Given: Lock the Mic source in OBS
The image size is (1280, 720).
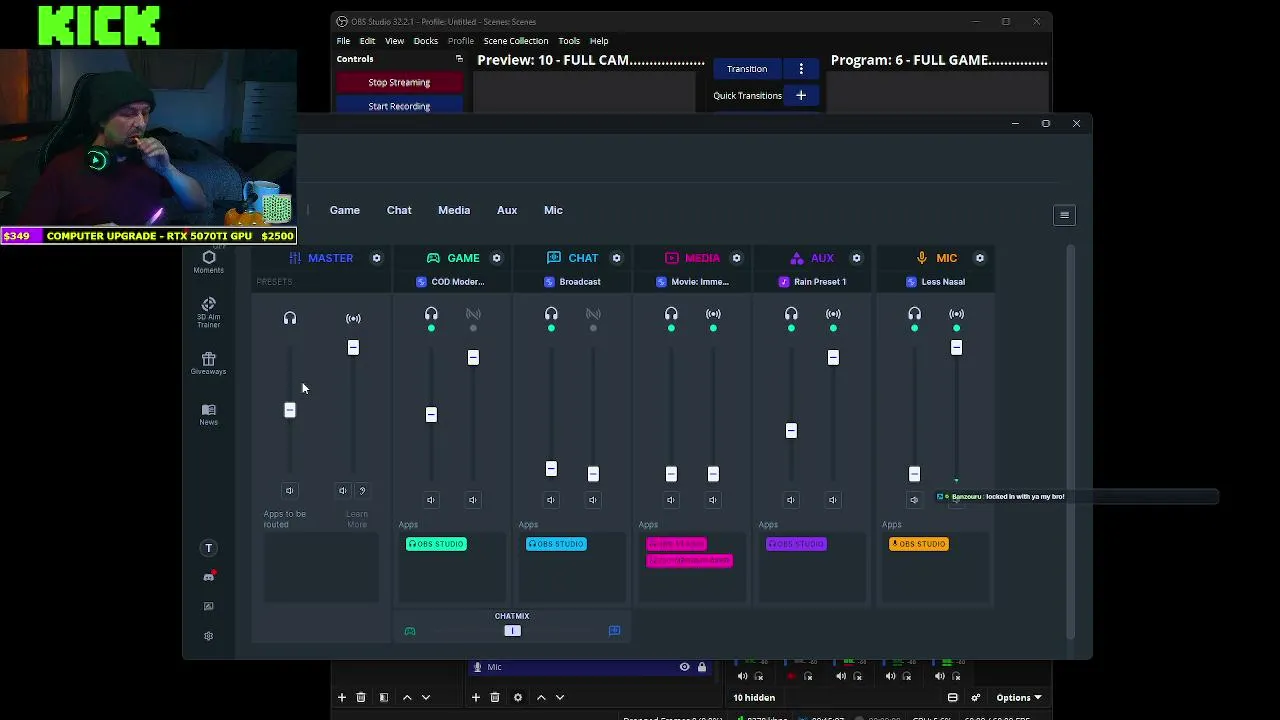Looking at the screenshot, I should 702,667.
